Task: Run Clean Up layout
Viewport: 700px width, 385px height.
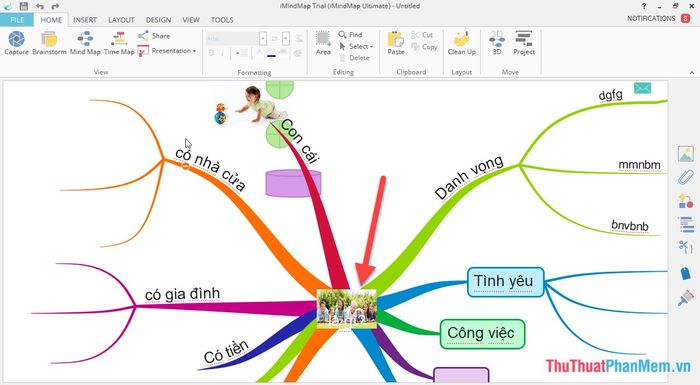Action: 462,43
